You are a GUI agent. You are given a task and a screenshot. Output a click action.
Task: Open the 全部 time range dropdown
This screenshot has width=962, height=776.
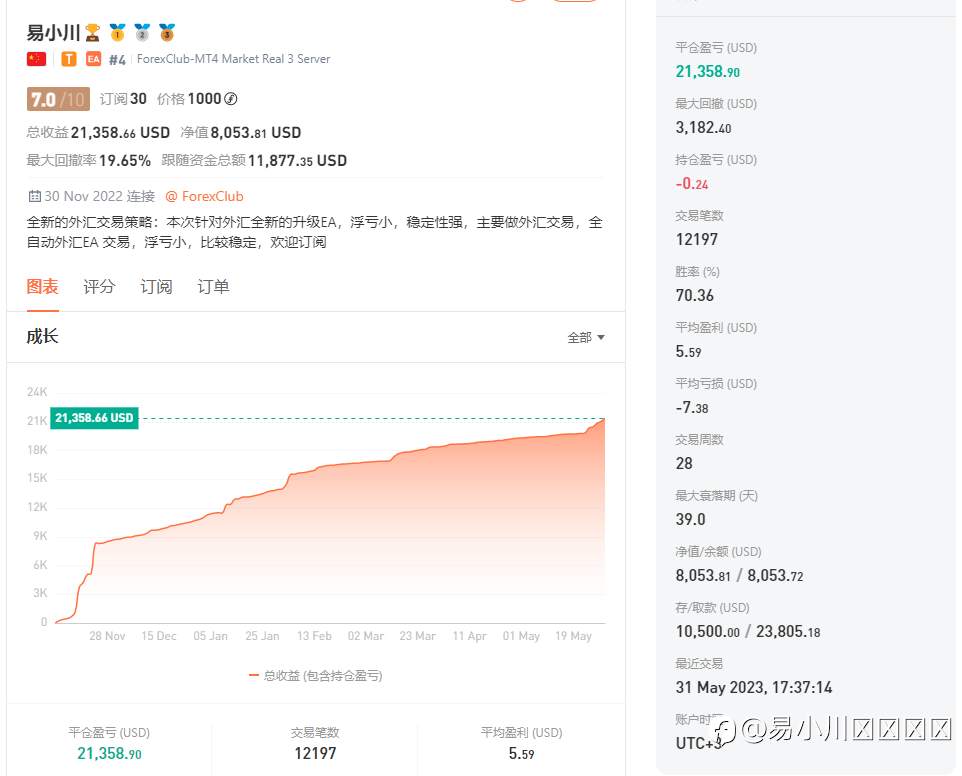(586, 337)
